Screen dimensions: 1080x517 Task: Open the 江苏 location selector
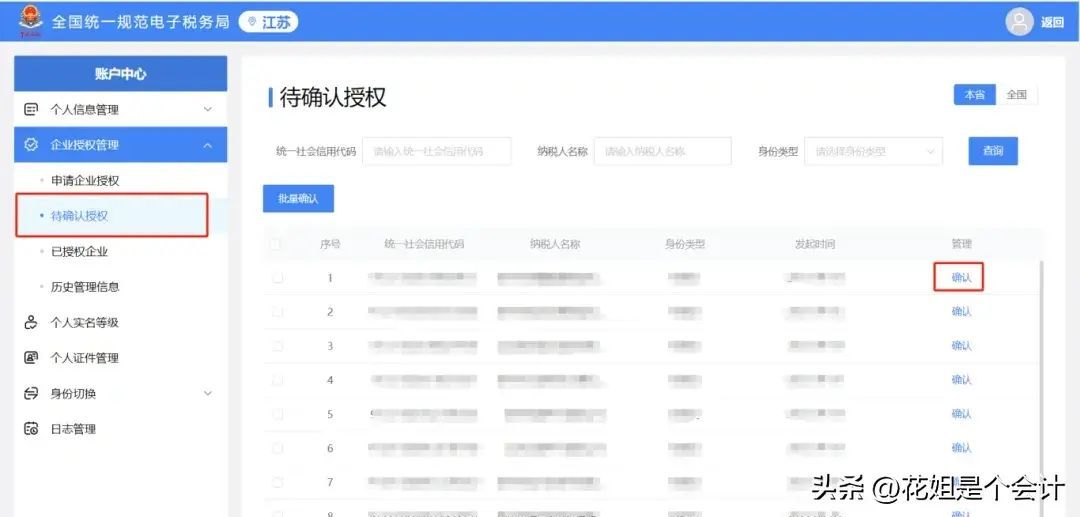pyautogui.click(x=269, y=22)
